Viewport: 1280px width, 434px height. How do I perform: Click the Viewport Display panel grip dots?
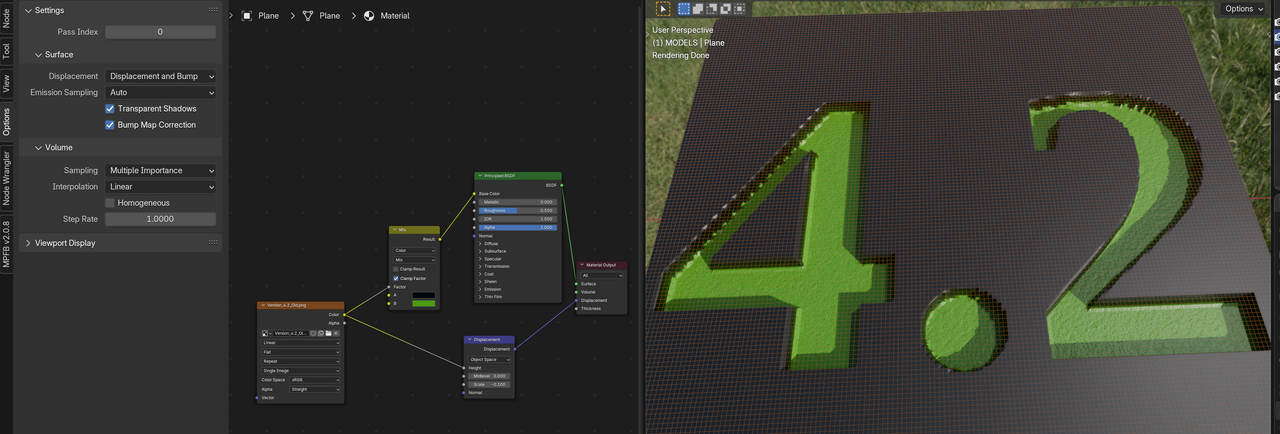point(213,242)
